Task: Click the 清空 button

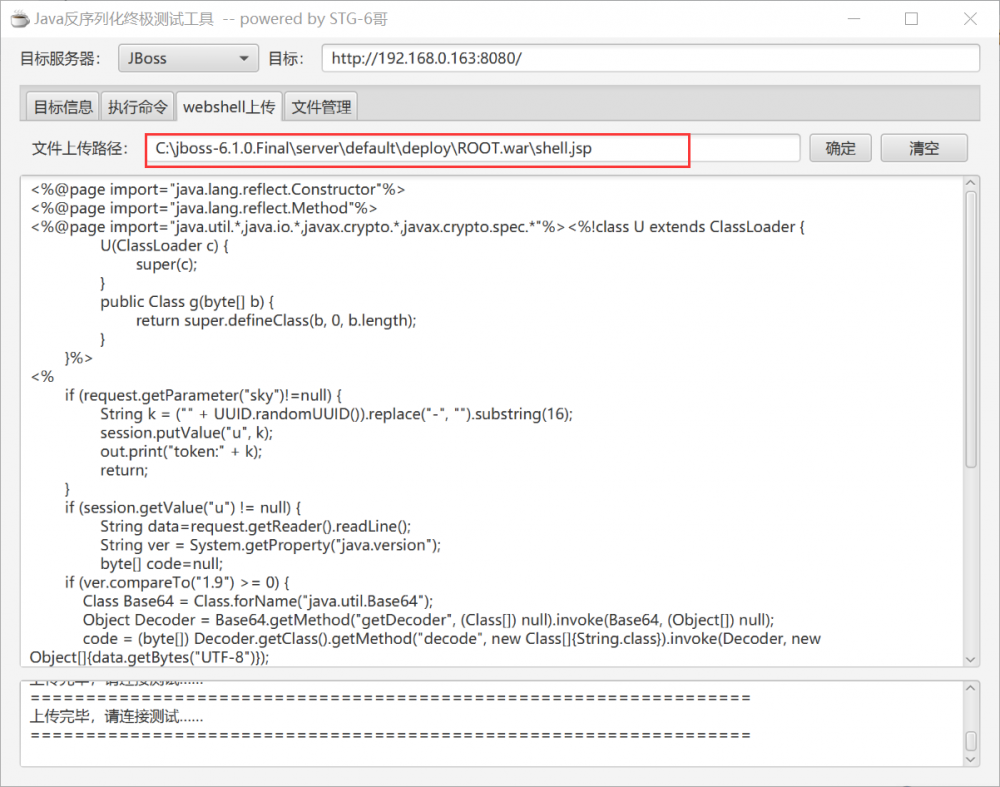Action: point(923,149)
